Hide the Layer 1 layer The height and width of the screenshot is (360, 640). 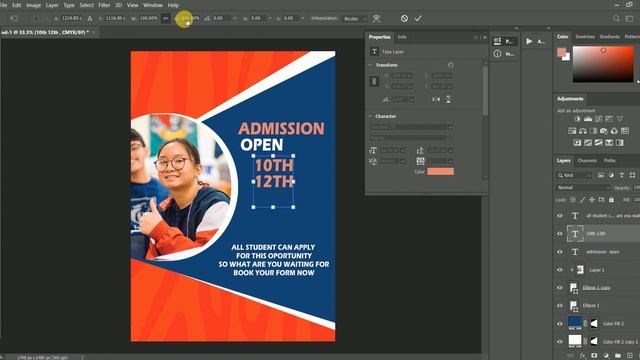tap(560, 270)
